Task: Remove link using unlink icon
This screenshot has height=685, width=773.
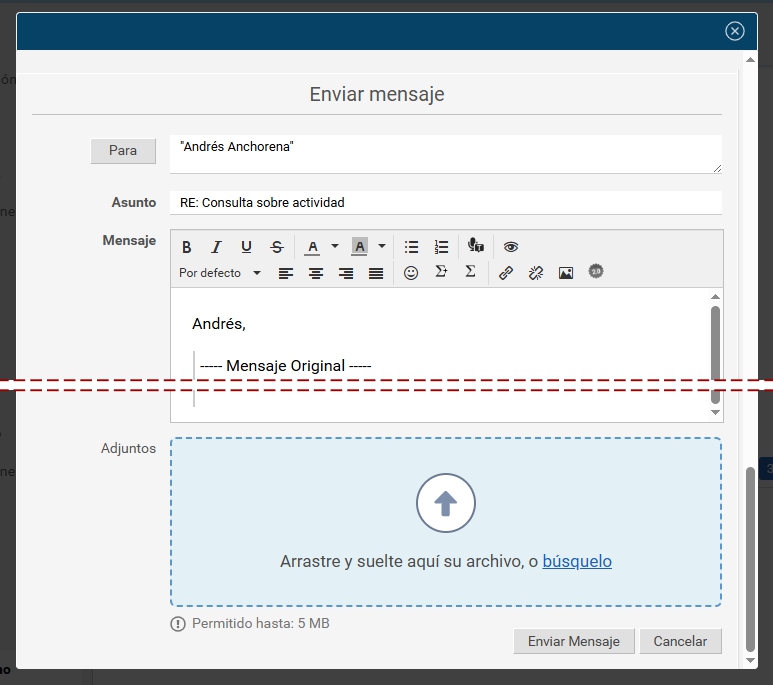Action: (x=536, y=273)
